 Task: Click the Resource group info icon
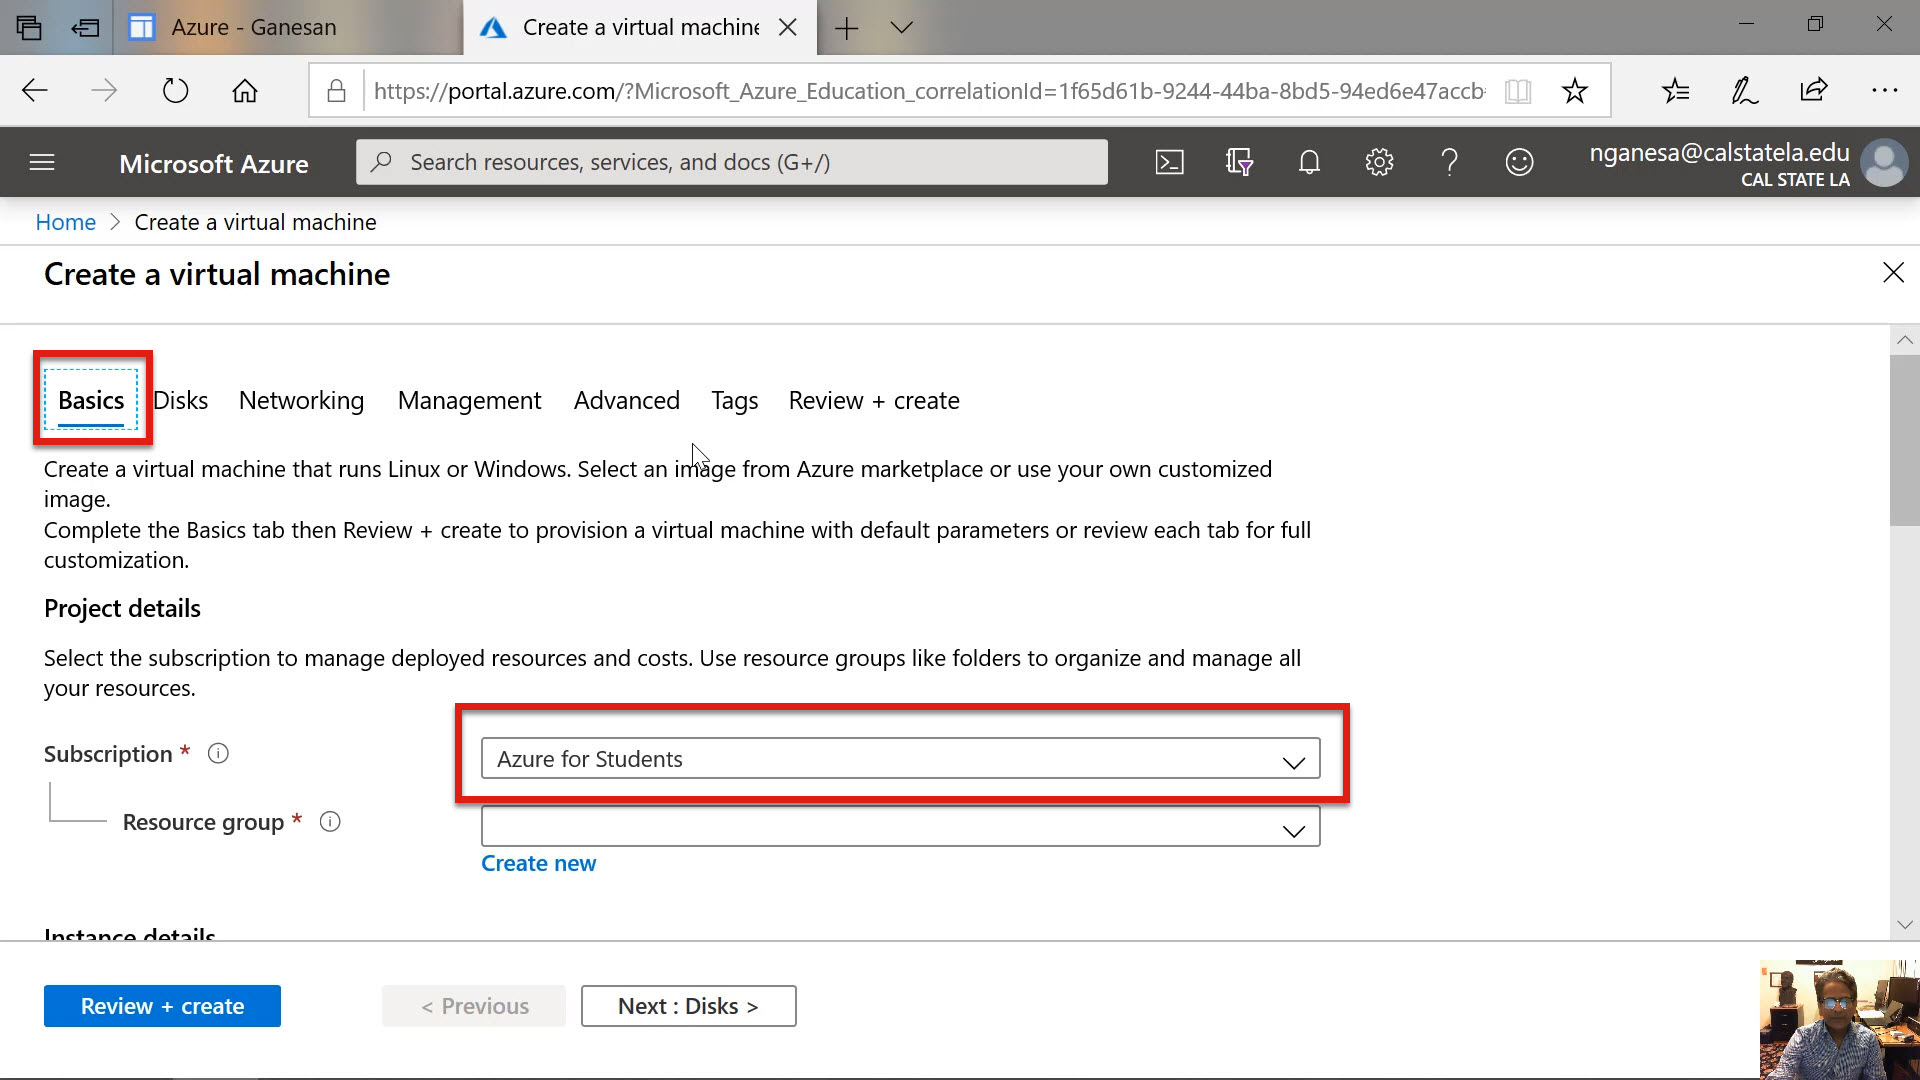[330, 822]
